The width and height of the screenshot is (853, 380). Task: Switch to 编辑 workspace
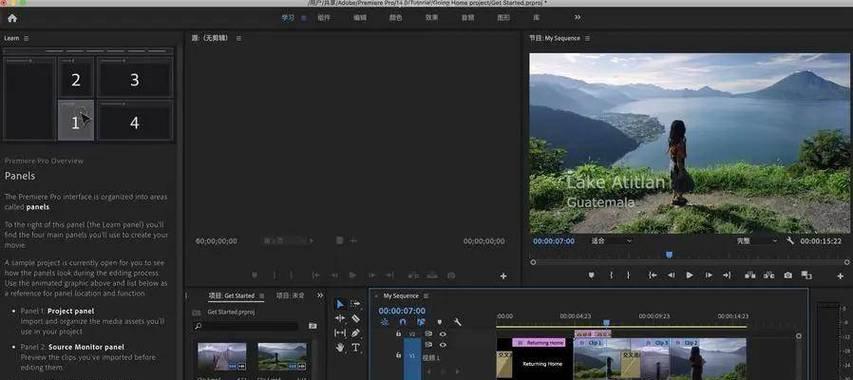point(360,17)
